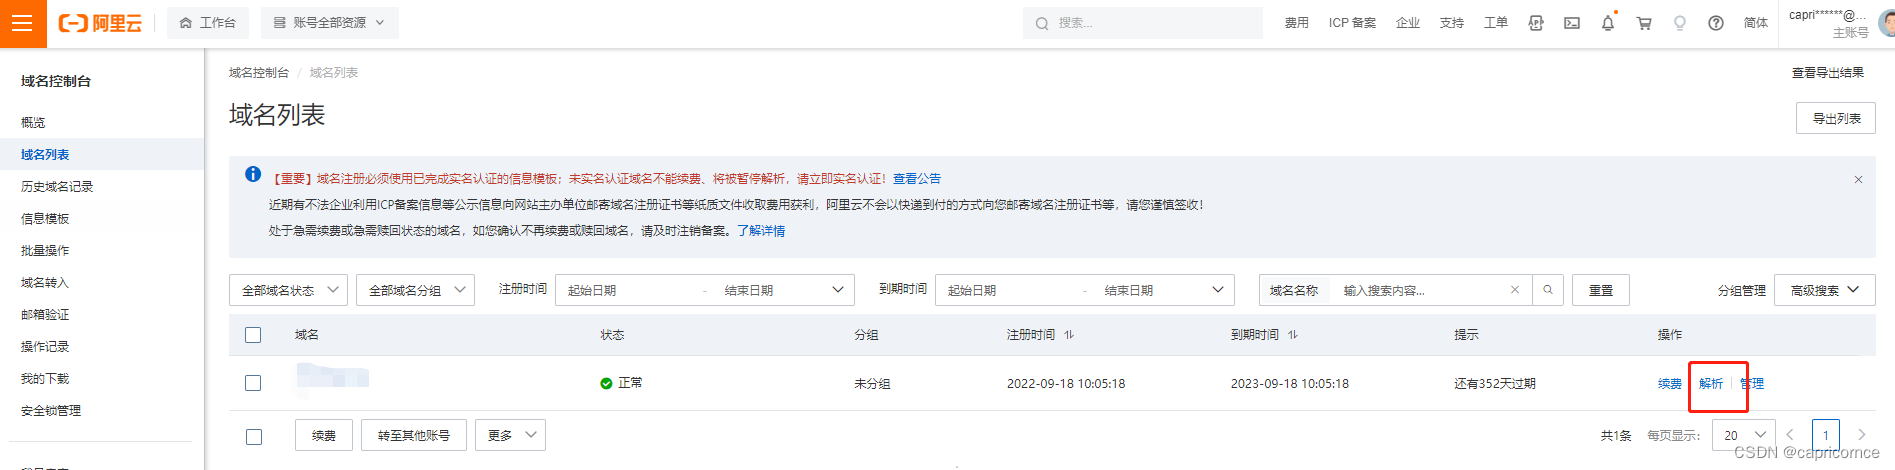Open the 分组管理 link

coord(1742,290)
